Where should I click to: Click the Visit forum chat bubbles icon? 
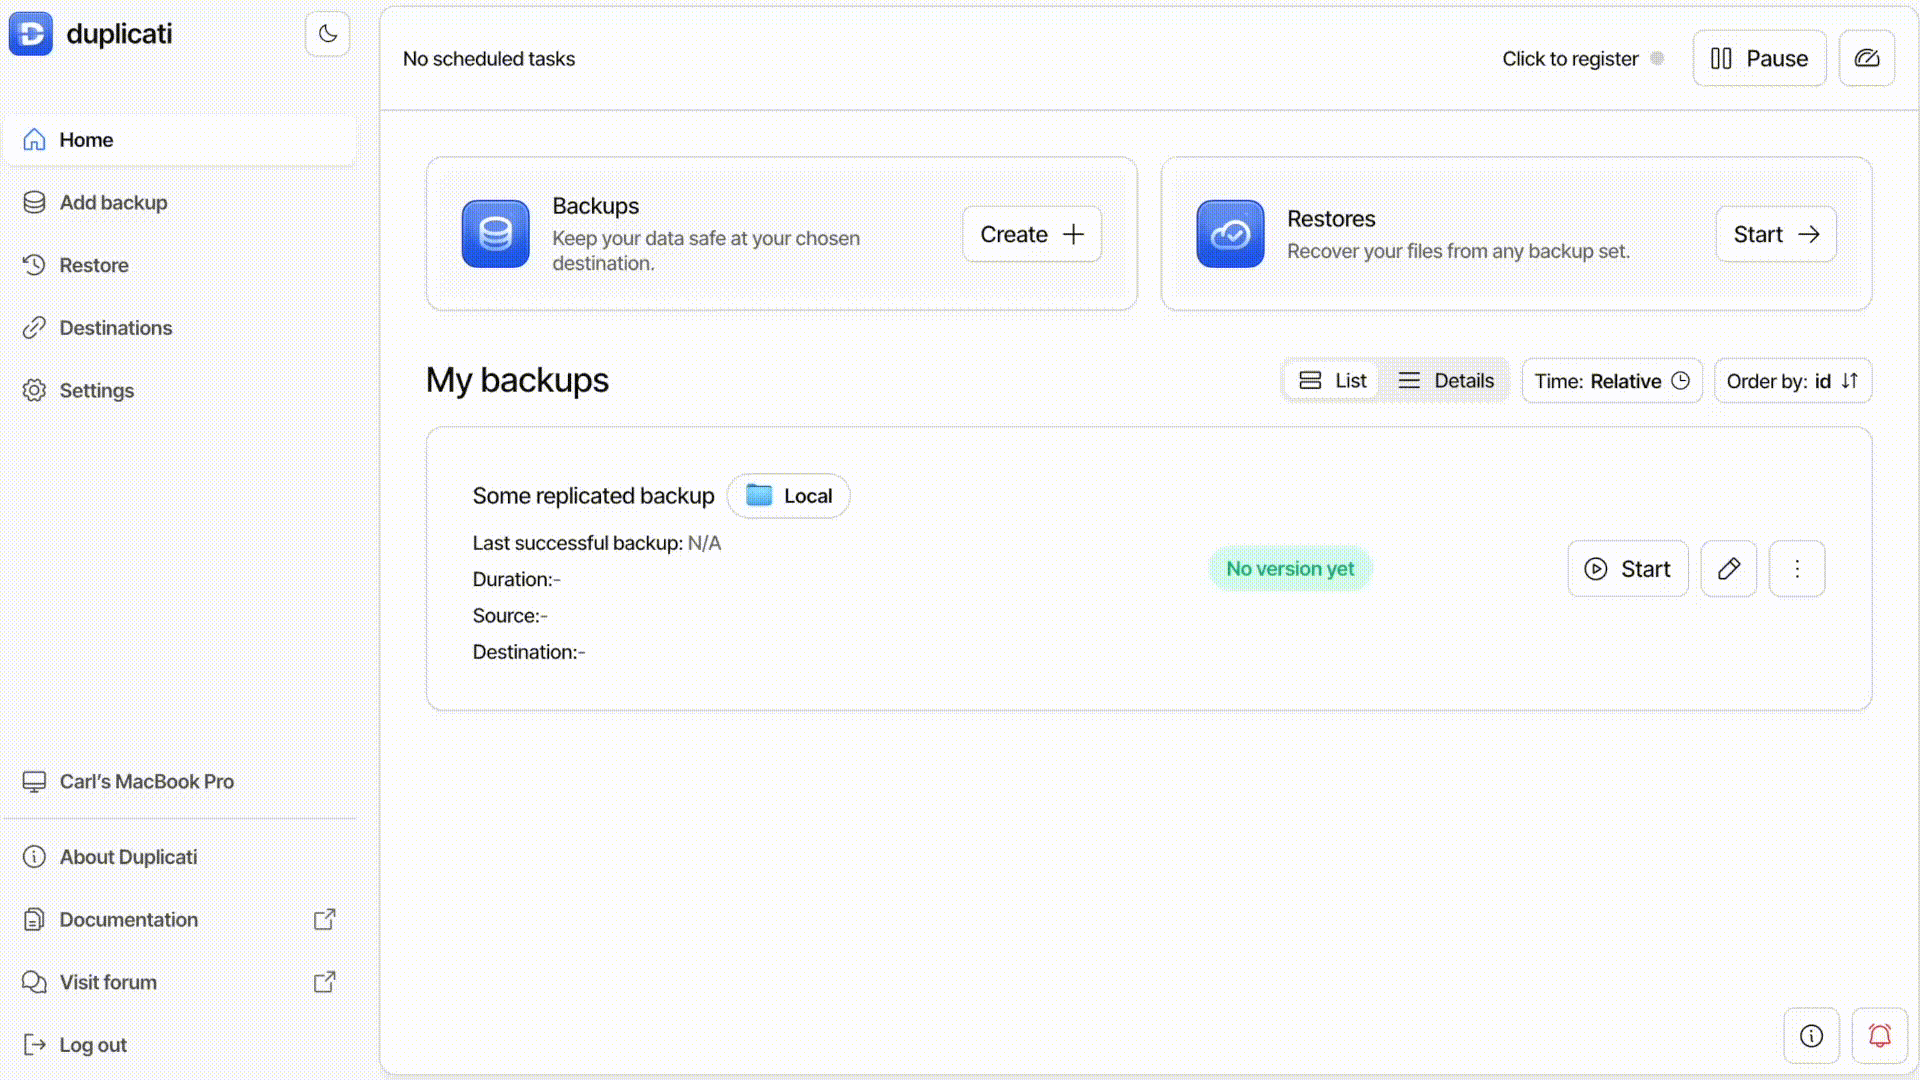coord(35,983)
